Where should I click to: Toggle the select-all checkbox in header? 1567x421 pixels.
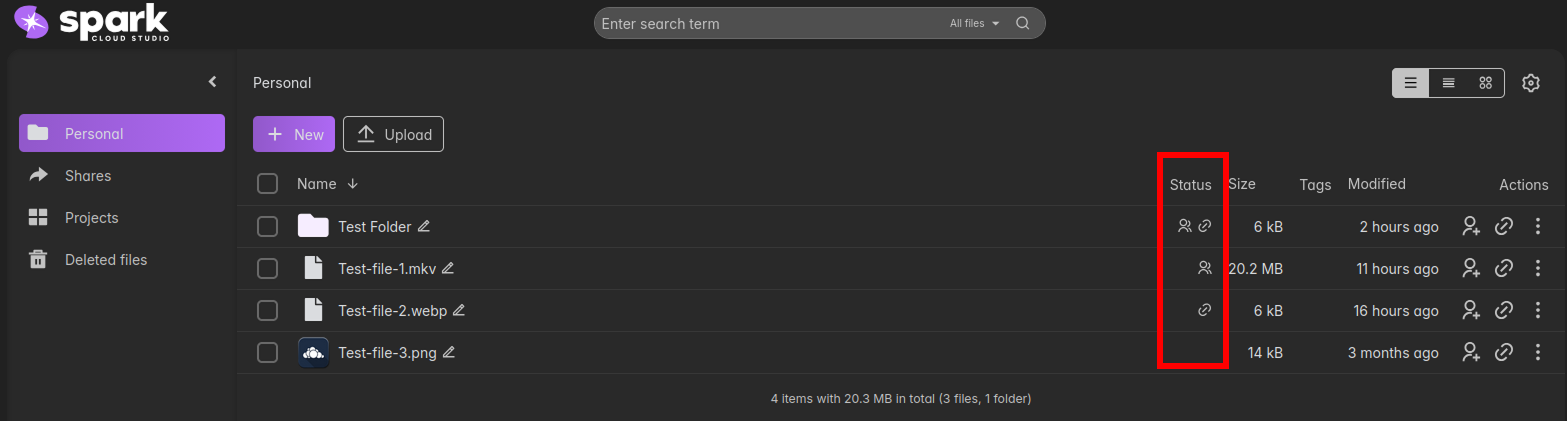[267, 184]
